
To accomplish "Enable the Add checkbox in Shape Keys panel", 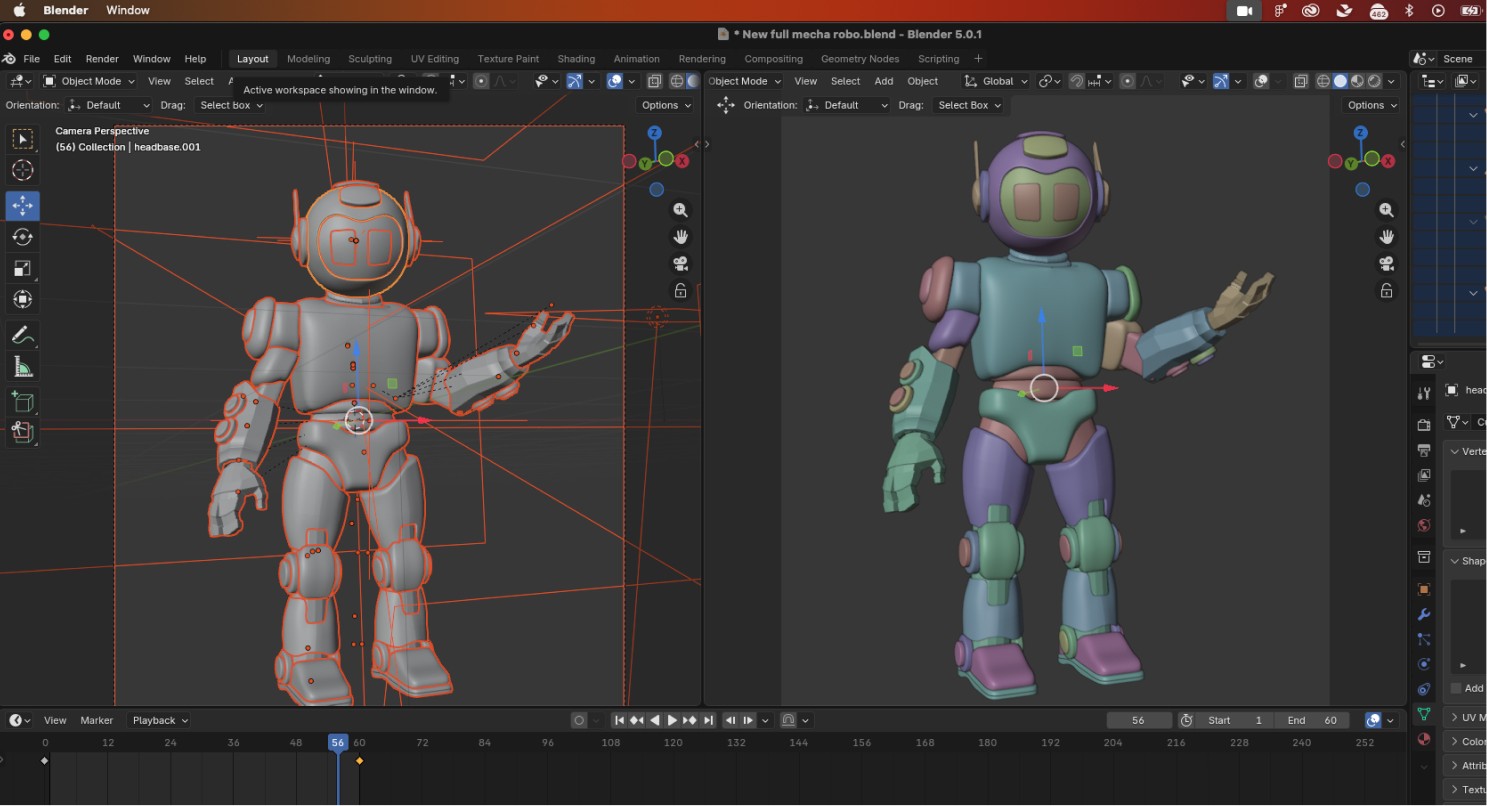I will (x=1456, y=688).
